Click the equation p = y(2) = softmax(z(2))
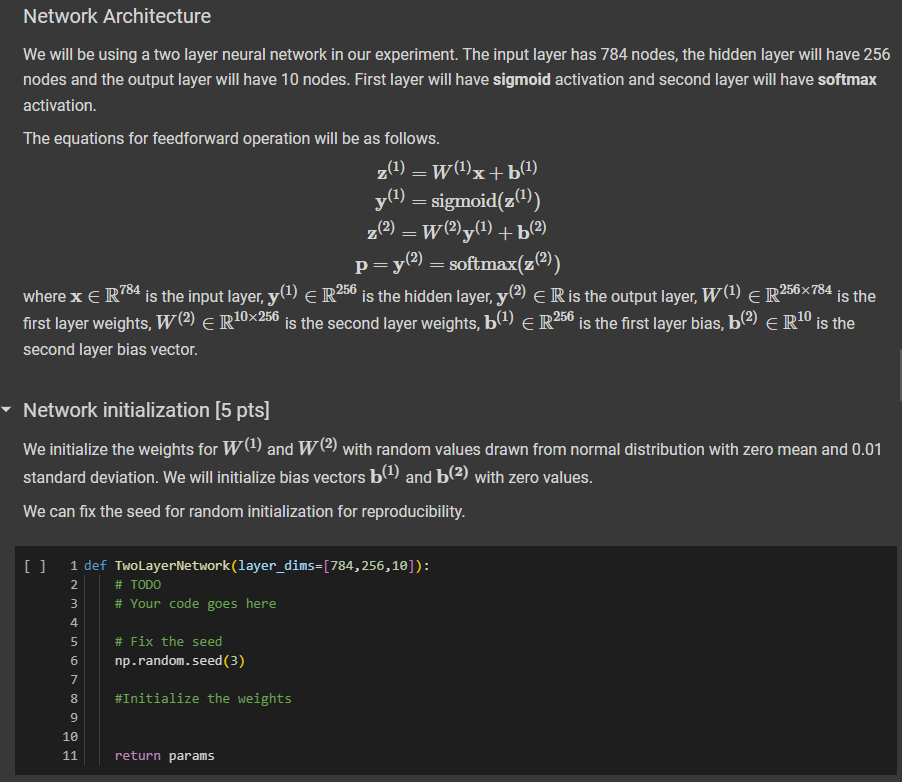The height and width of the screenshot is (782, 902). pyautogui.click(x=458, y=263)
